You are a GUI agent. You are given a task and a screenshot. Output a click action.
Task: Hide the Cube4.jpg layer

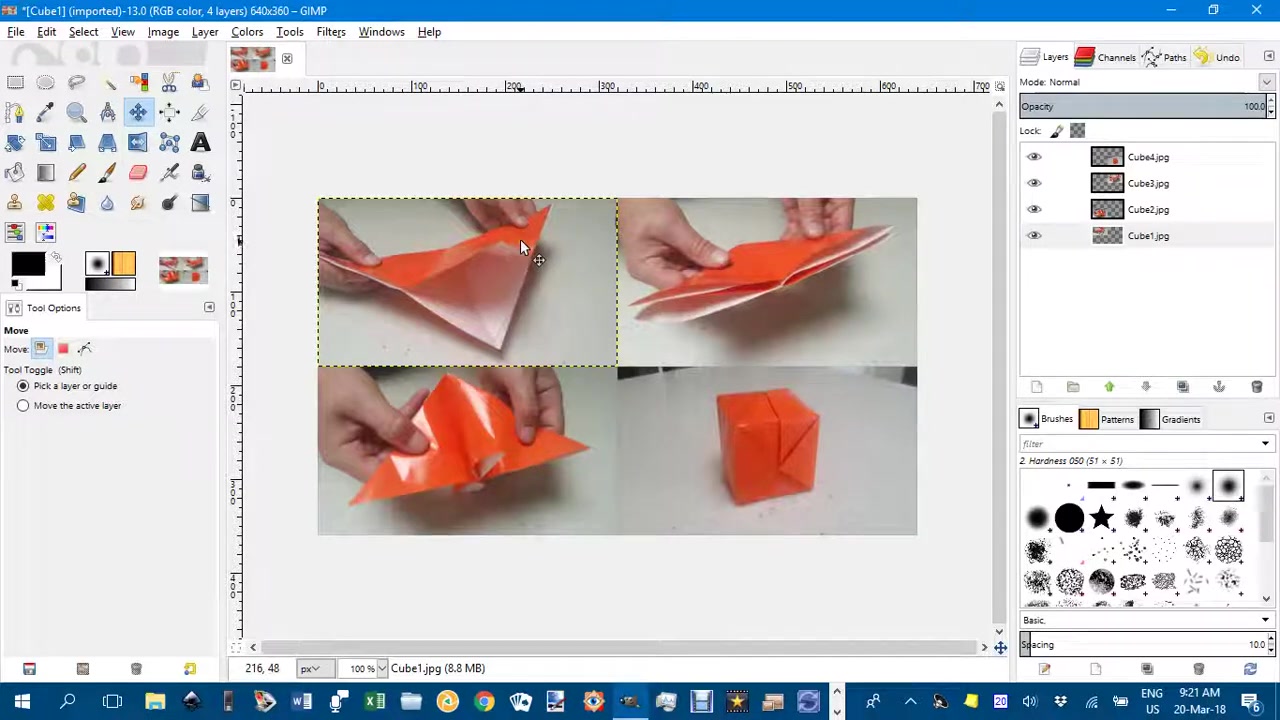point(1034,157)
